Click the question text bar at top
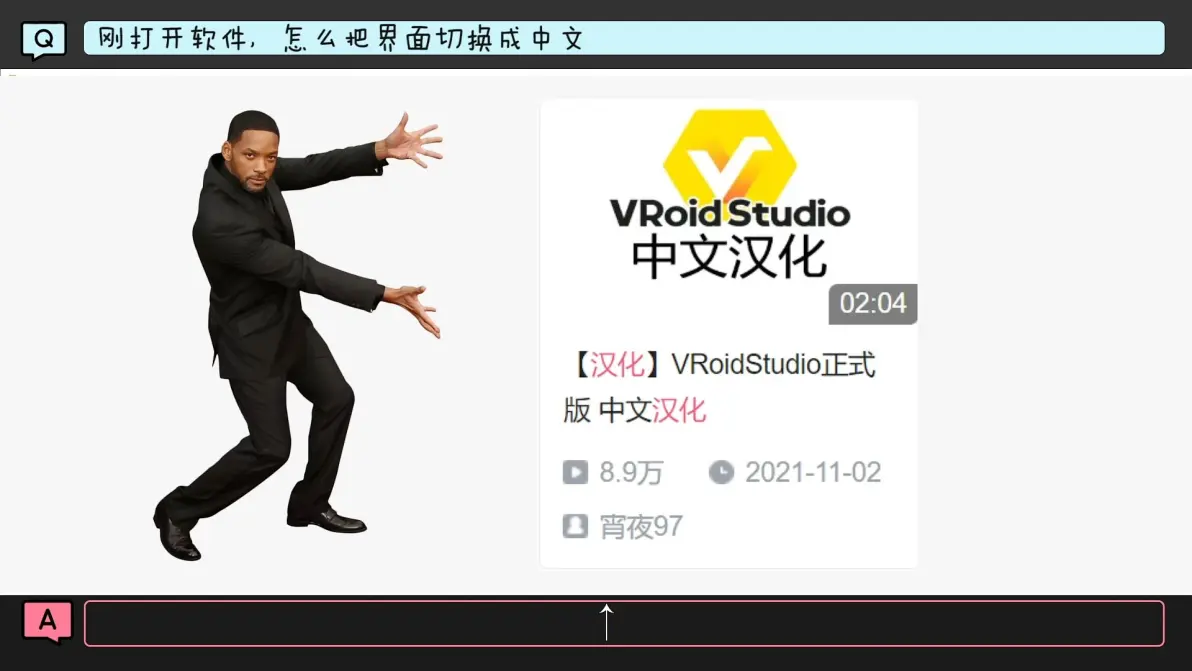This screenshot has width=1192, height=671. pos(623,38)
